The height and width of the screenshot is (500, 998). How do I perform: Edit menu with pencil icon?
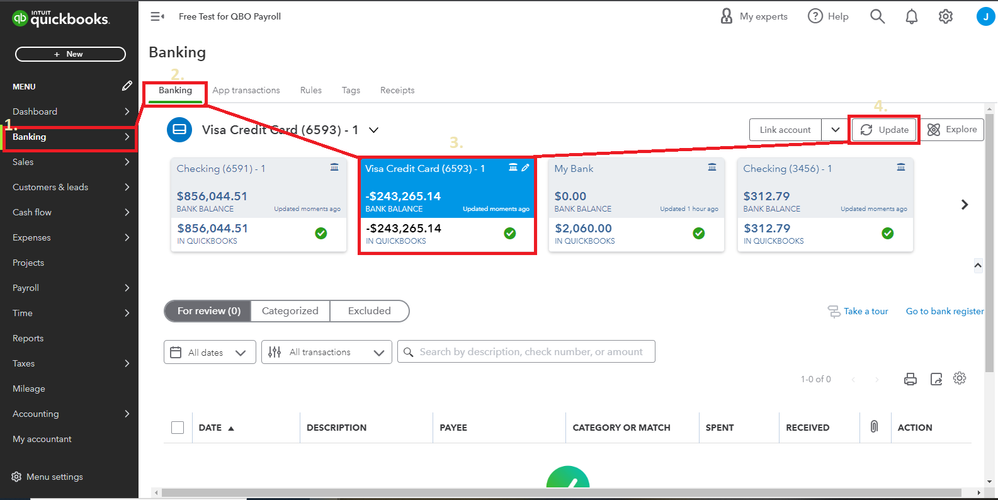(127, 86)
